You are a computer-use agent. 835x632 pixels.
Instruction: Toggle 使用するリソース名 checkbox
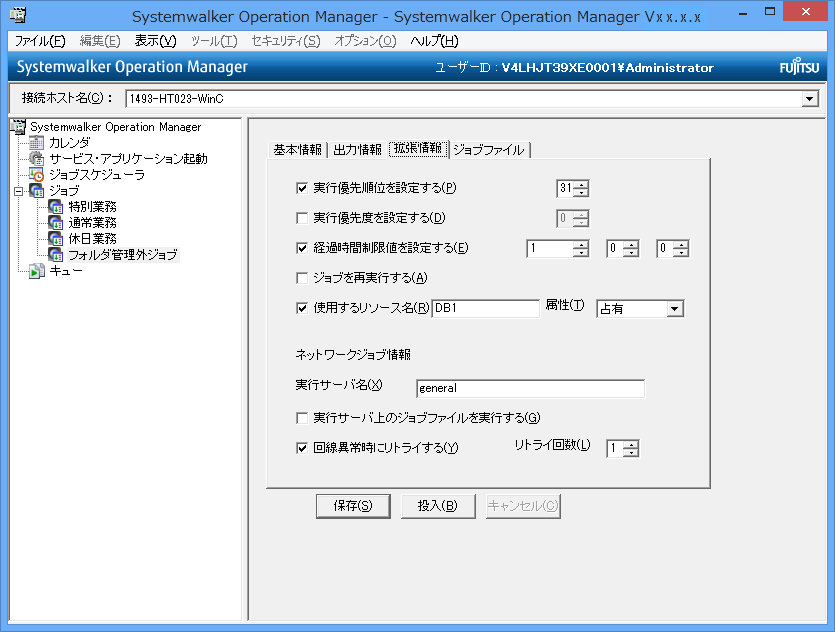pos(302,308)
